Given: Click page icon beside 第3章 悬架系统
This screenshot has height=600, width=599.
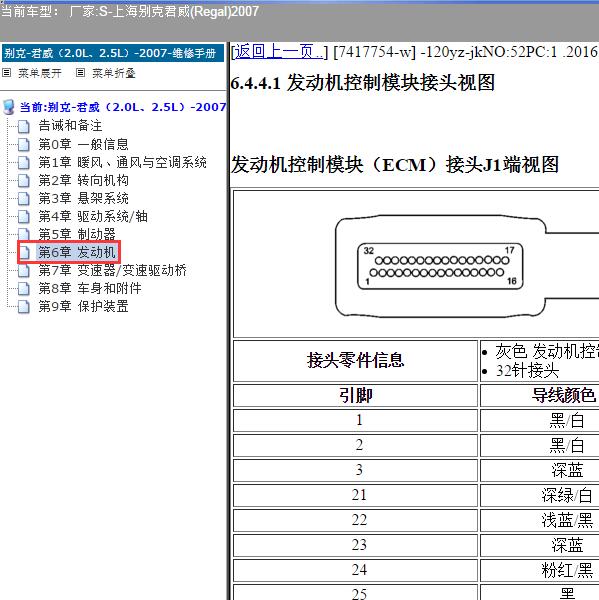Looking at the screenshot, I should pyautogui.click(x=24, y=199).
